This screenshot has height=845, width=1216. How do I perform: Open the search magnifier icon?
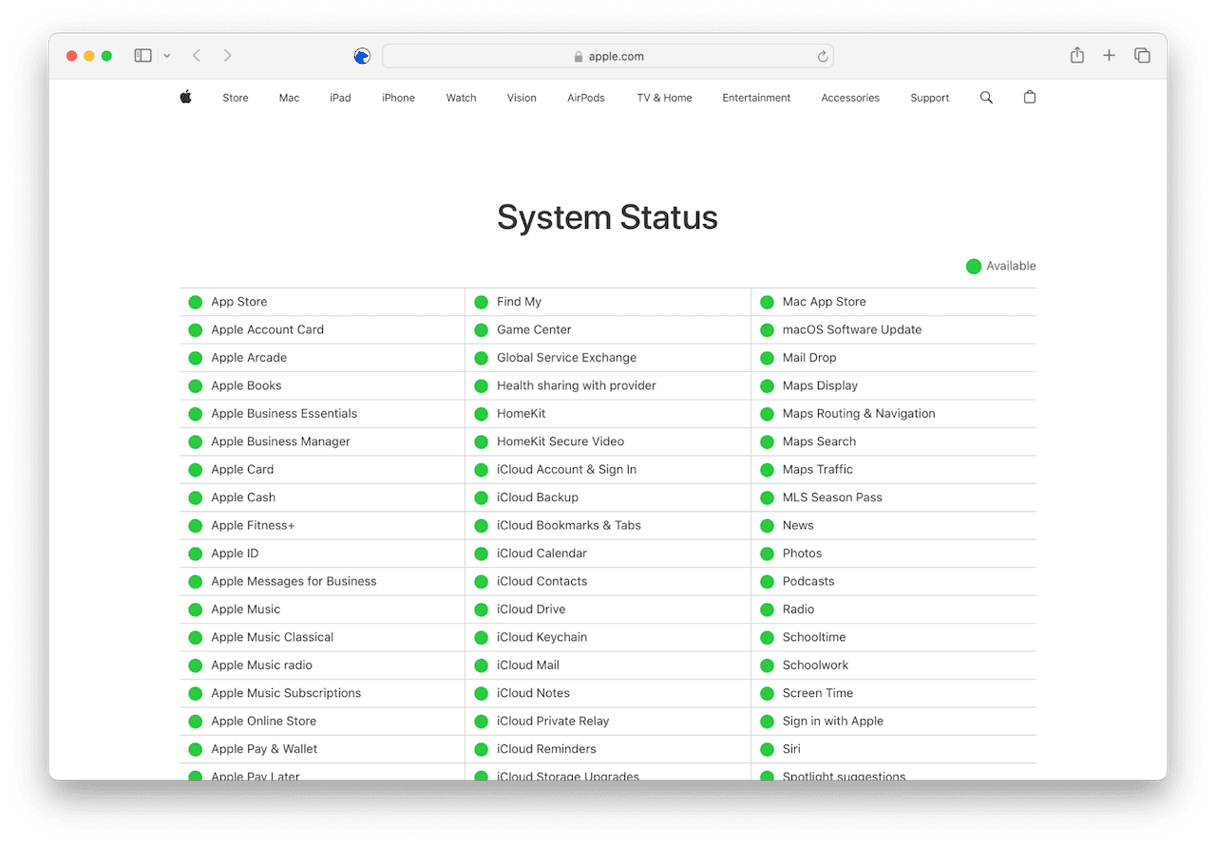pos(986,97)
